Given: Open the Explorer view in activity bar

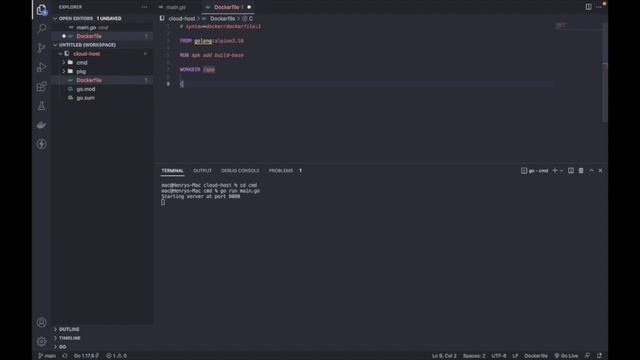Looking at the screenshot, I should [41, 10].
